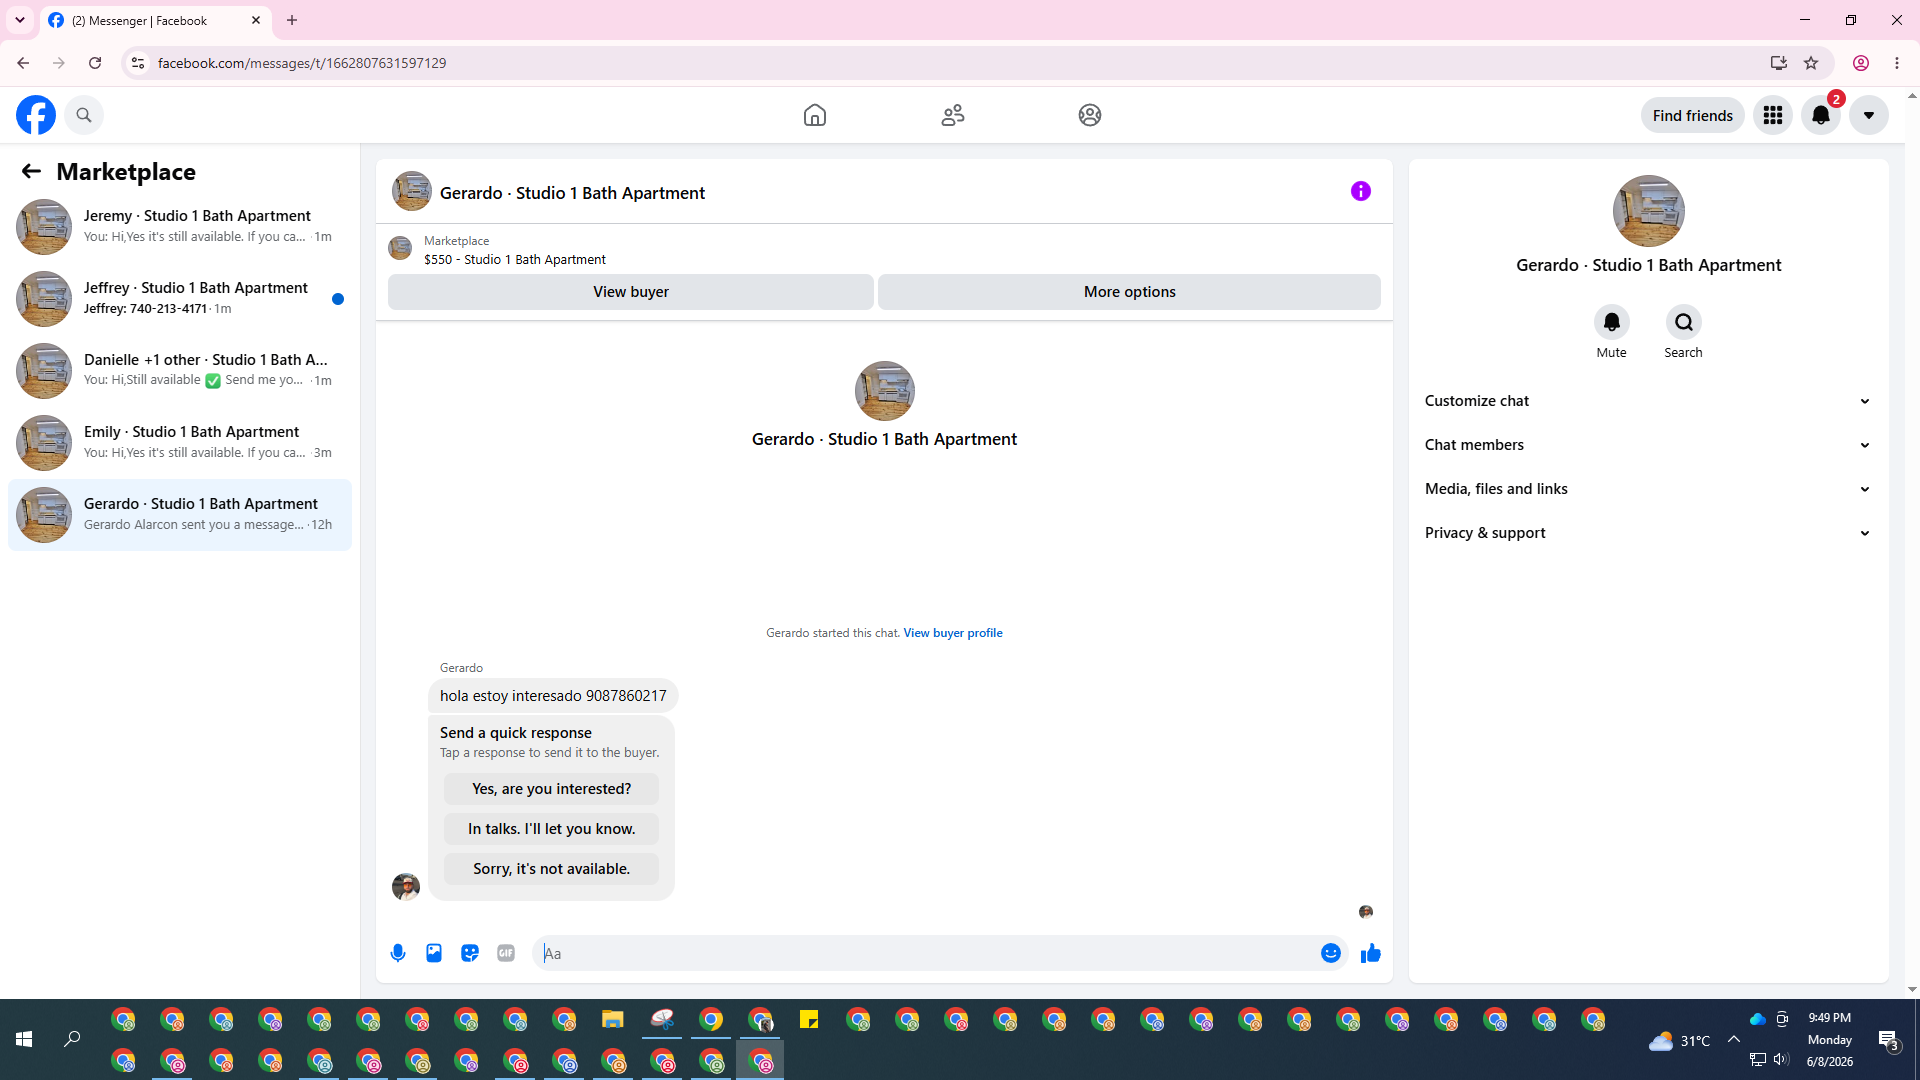This screenshot has width=1920, height=1080.
Task: Search in conversation from the side panel
Action: click(1684, 322)
